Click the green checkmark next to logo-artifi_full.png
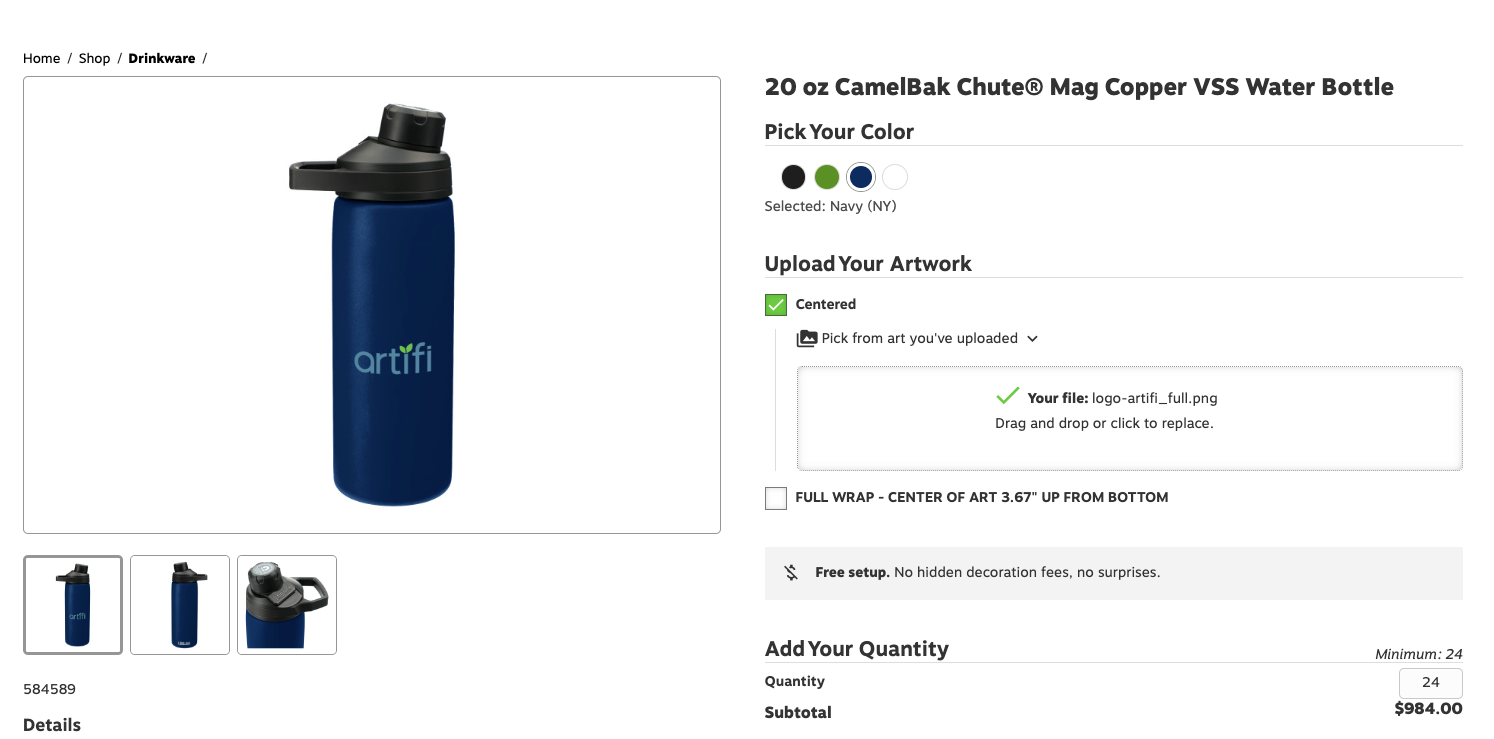This screenshot has height=739, width=1494. [1010, 395]
